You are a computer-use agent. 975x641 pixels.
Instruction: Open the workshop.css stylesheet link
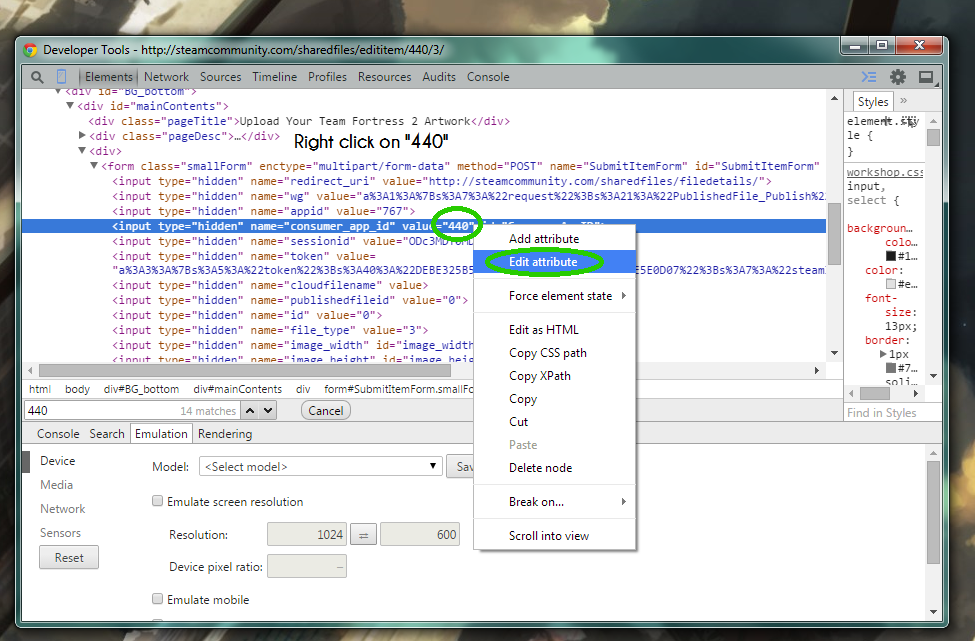point(885,172)
